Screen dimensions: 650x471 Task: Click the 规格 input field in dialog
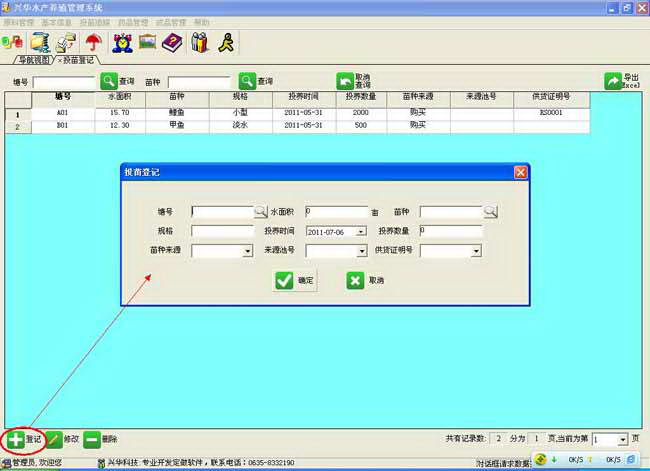[223, 231]
